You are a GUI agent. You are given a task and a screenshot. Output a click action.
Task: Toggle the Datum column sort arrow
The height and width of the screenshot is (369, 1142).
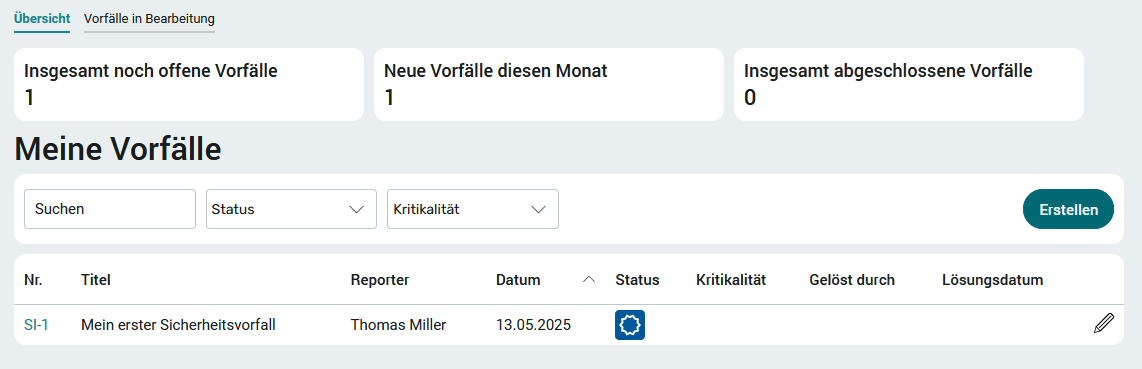[x=589, y=280]
